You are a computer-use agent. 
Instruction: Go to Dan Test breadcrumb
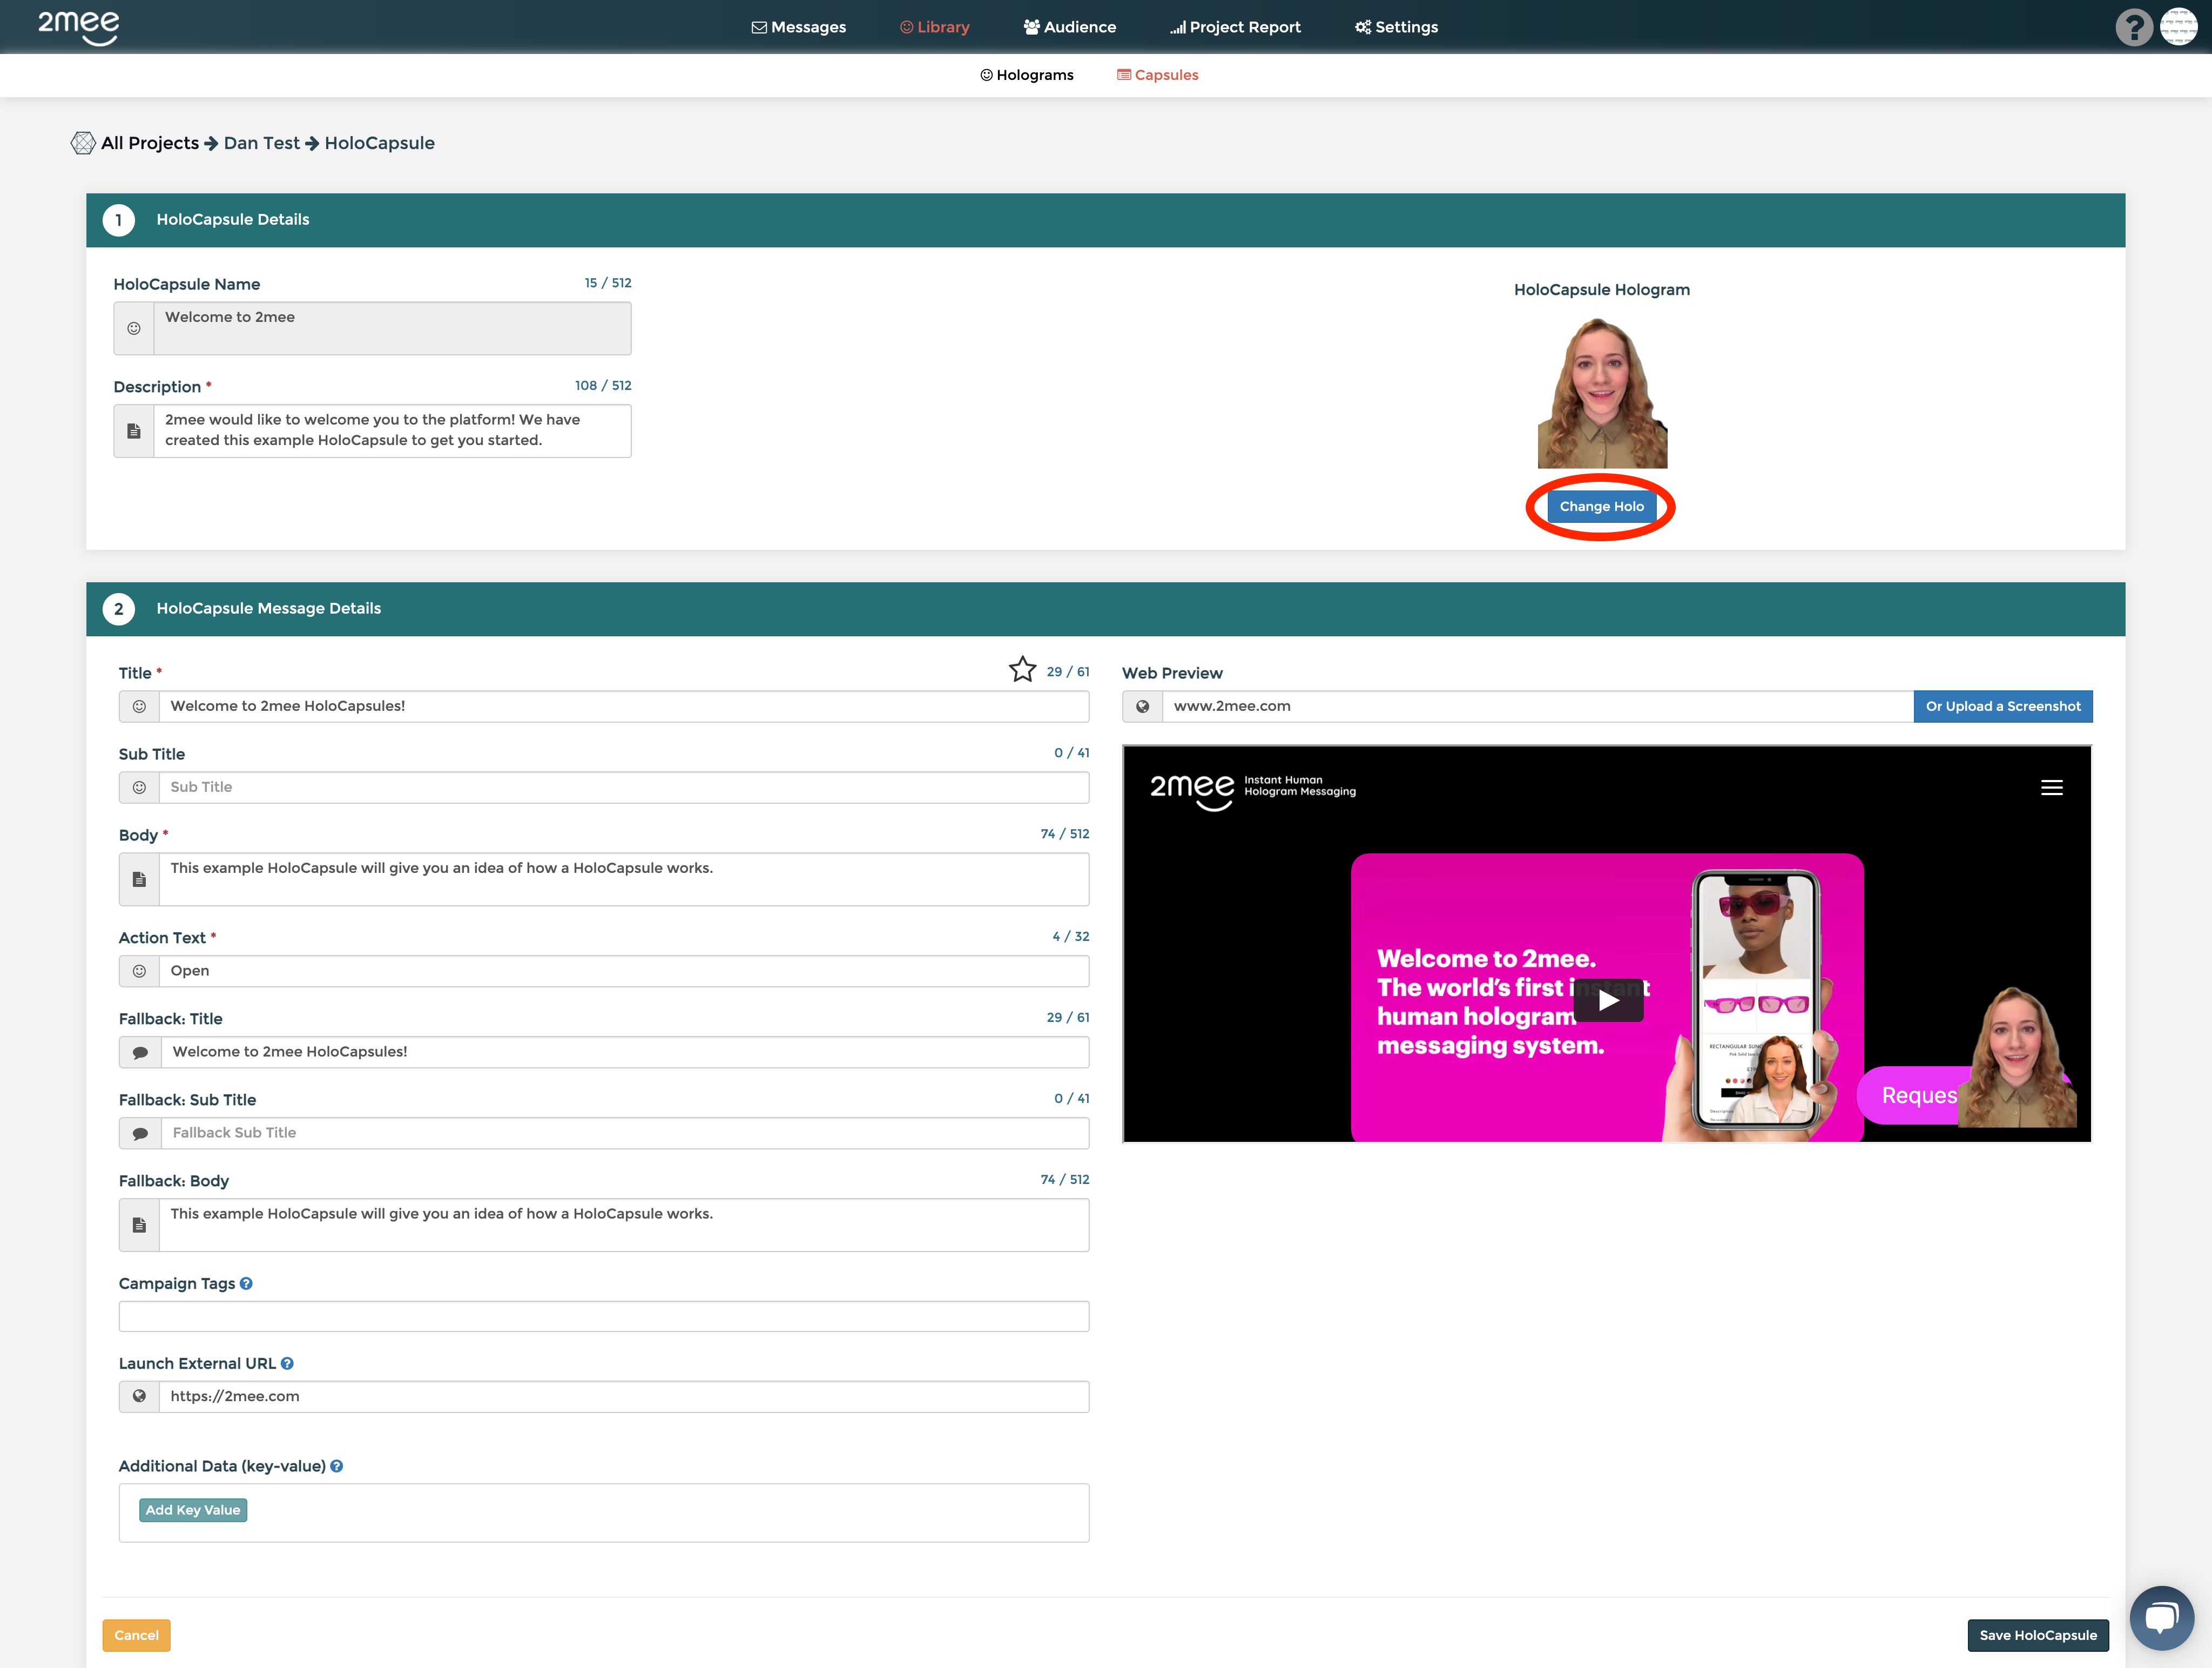(262, 143)
